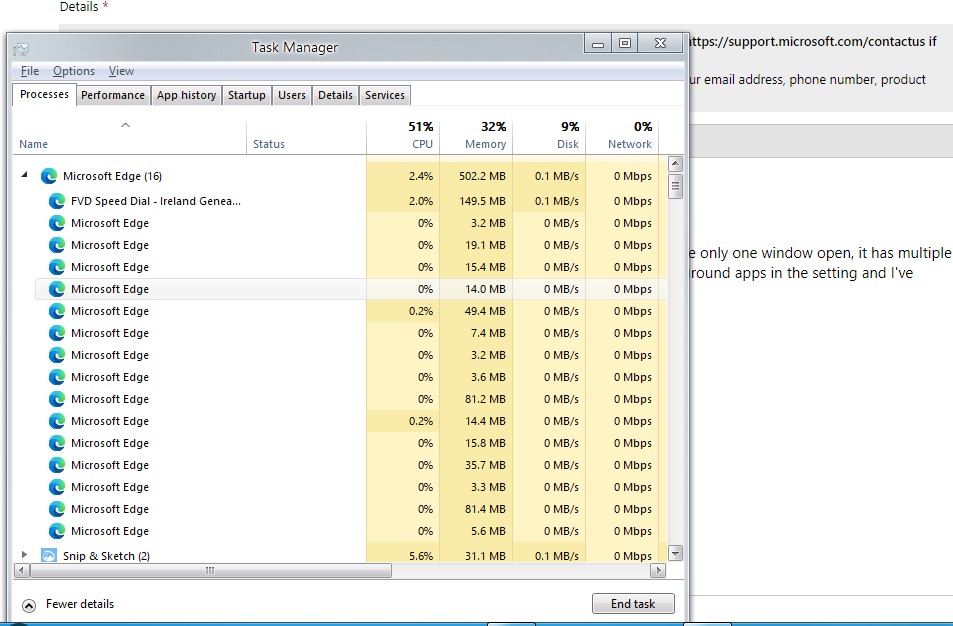Click the 502.2 MB memory value
953x626 pixels.
click(482, 176)
